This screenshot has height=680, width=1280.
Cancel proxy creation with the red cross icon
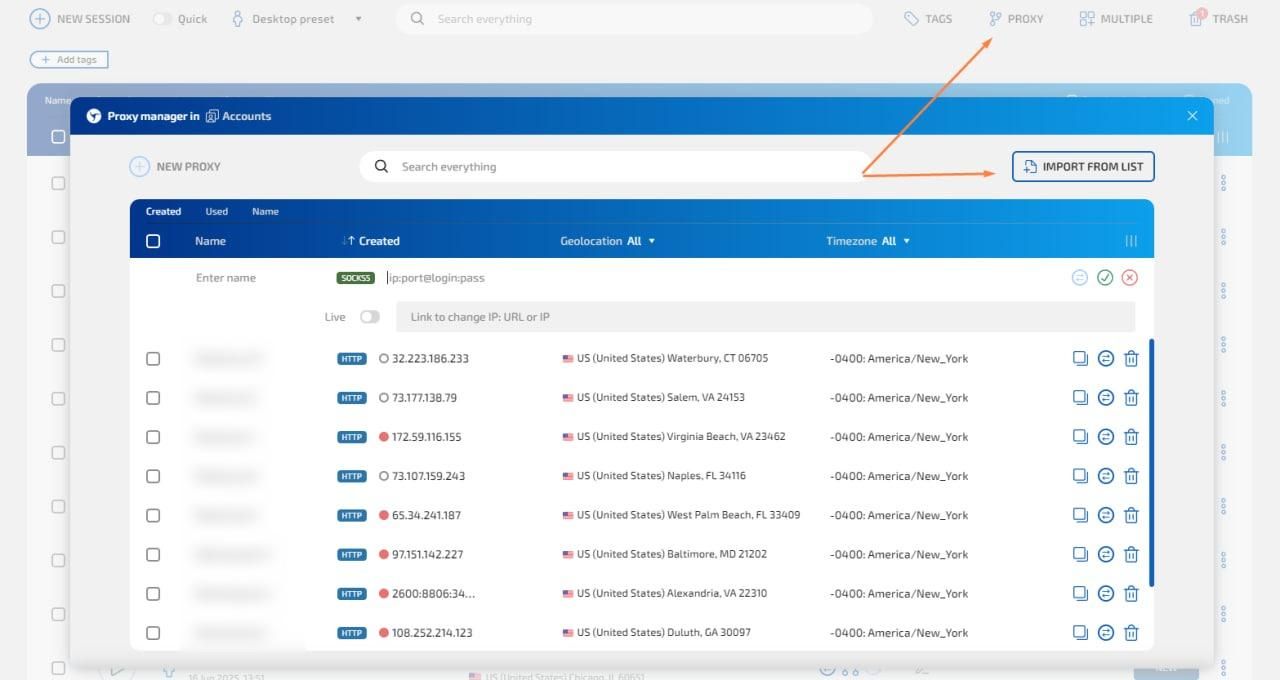pos(1130,277)
